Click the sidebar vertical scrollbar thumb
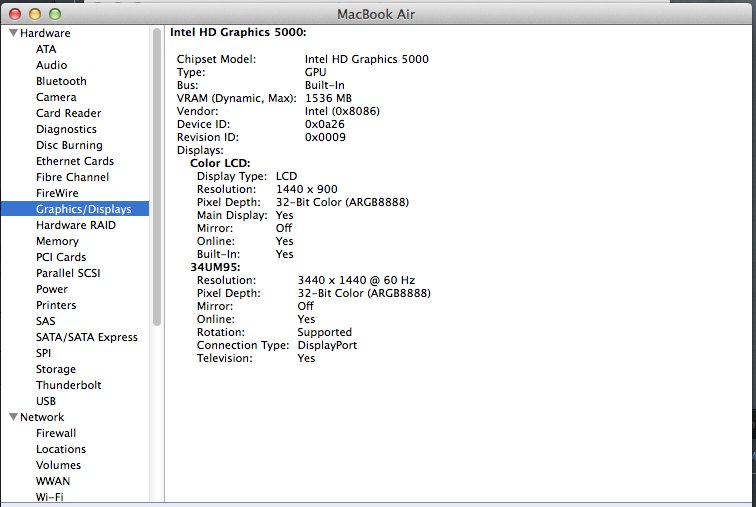Image resolution: width=756 pixels, height=507 pixels. click(157, 177)
